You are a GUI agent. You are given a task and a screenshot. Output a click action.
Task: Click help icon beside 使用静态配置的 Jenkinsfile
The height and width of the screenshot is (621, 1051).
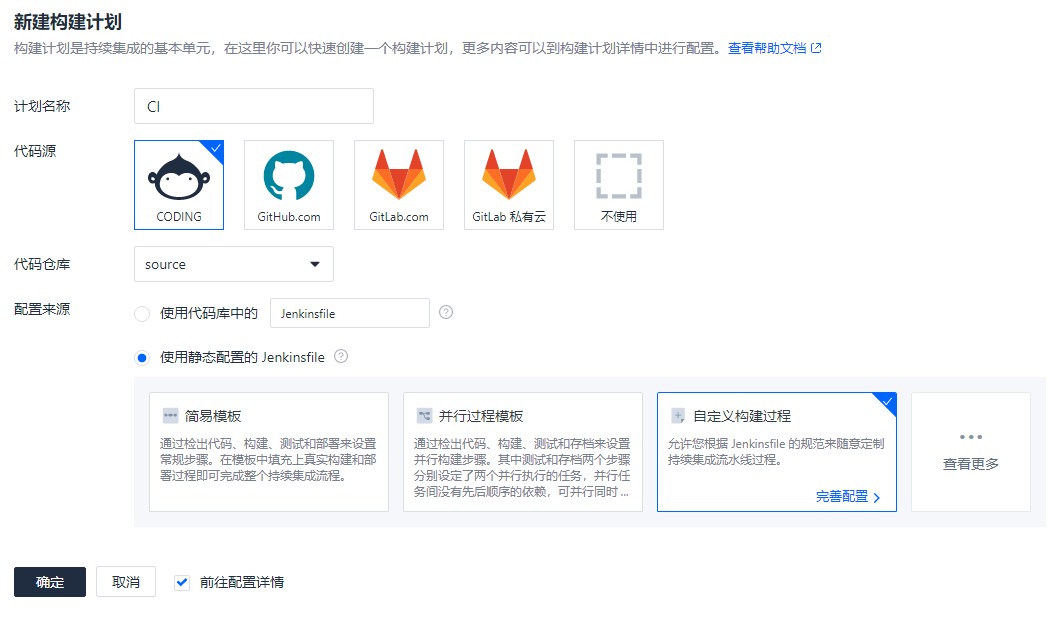pyautogui.click(x=341, y=356)
